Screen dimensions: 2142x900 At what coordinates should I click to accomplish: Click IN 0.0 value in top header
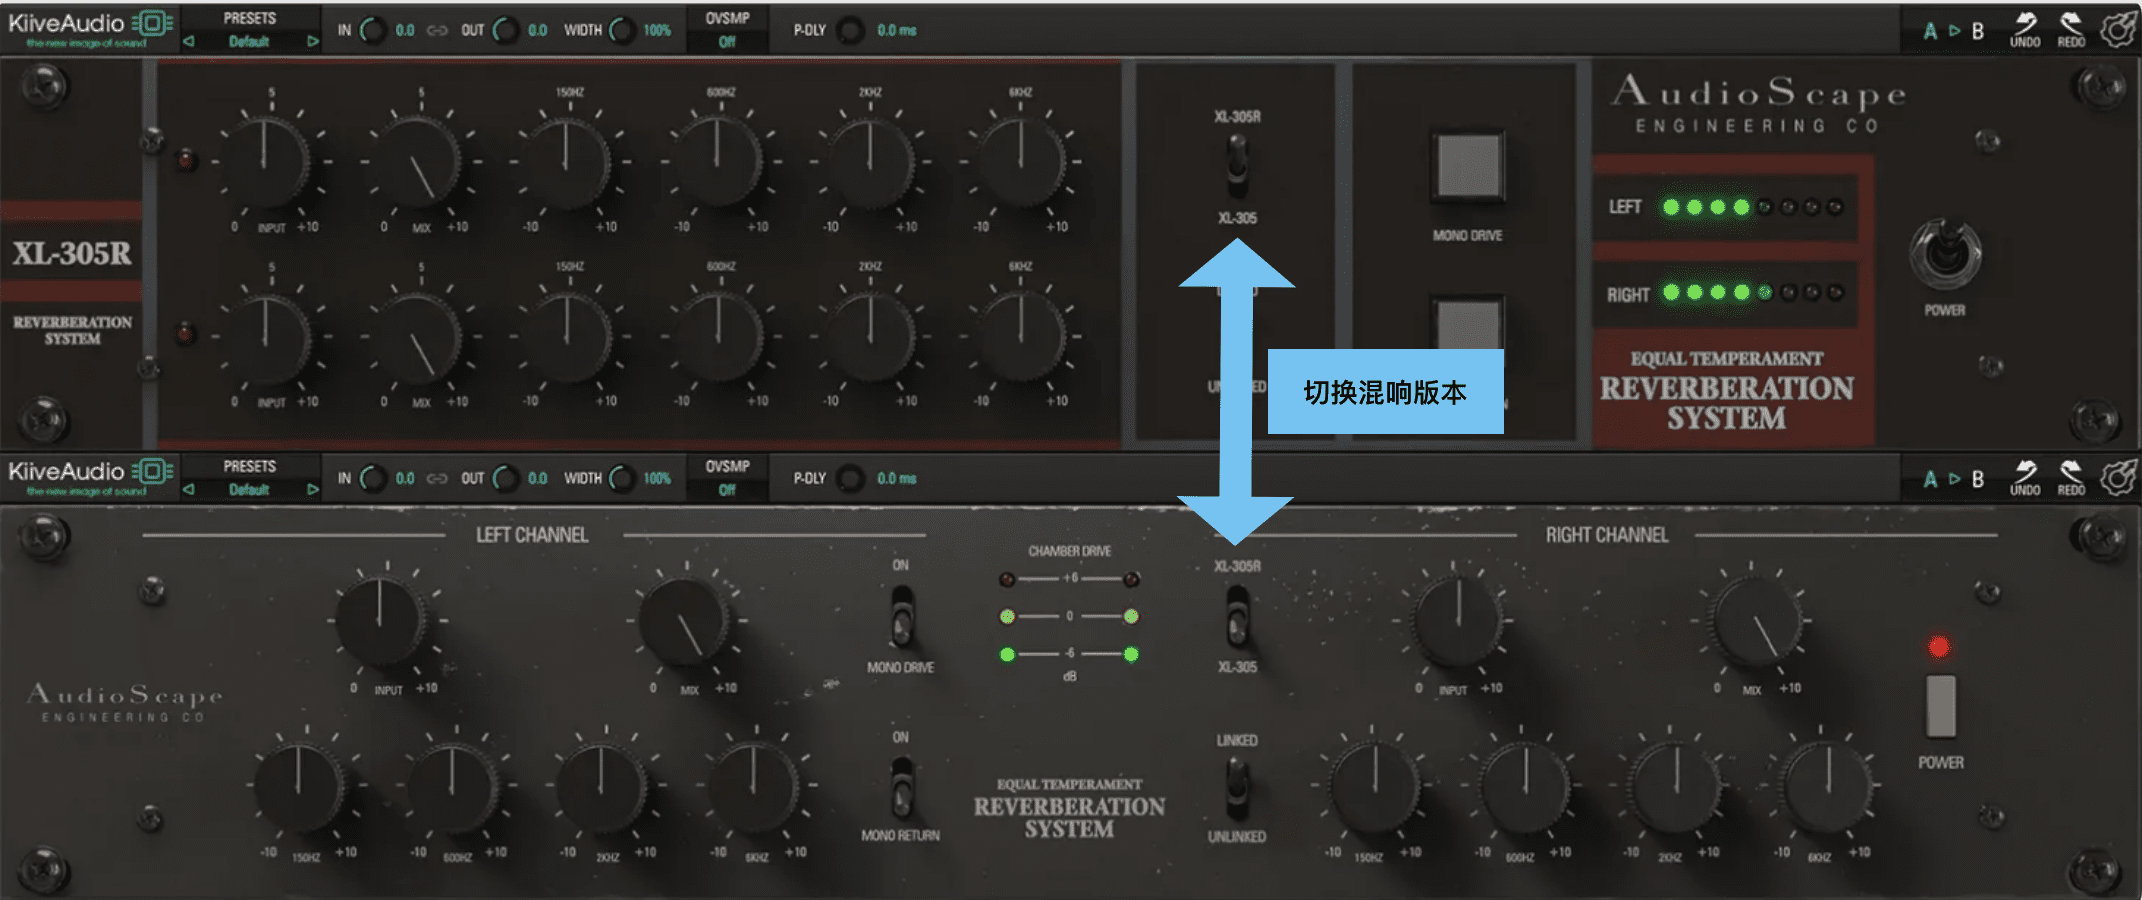coord(404,30)
